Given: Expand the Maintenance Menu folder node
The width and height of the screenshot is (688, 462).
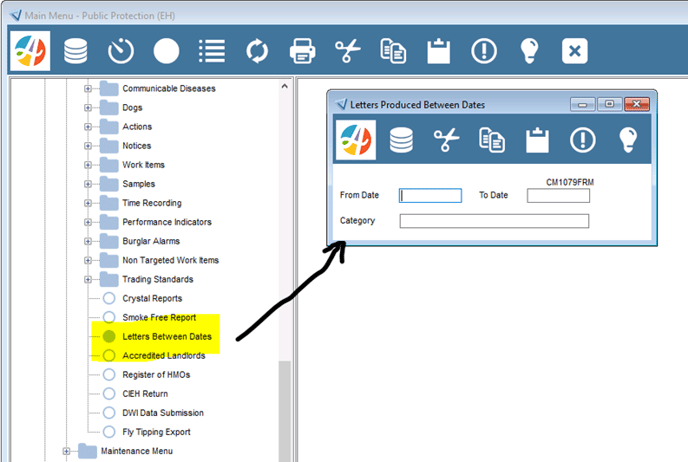Looking at the screenshot, I should coord(66,451).
